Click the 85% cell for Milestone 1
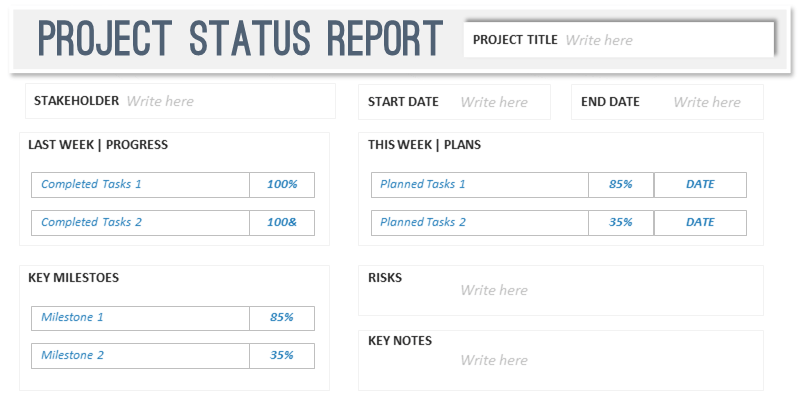The height and width of the screenshot is (400, 800). tap(282, 318)
